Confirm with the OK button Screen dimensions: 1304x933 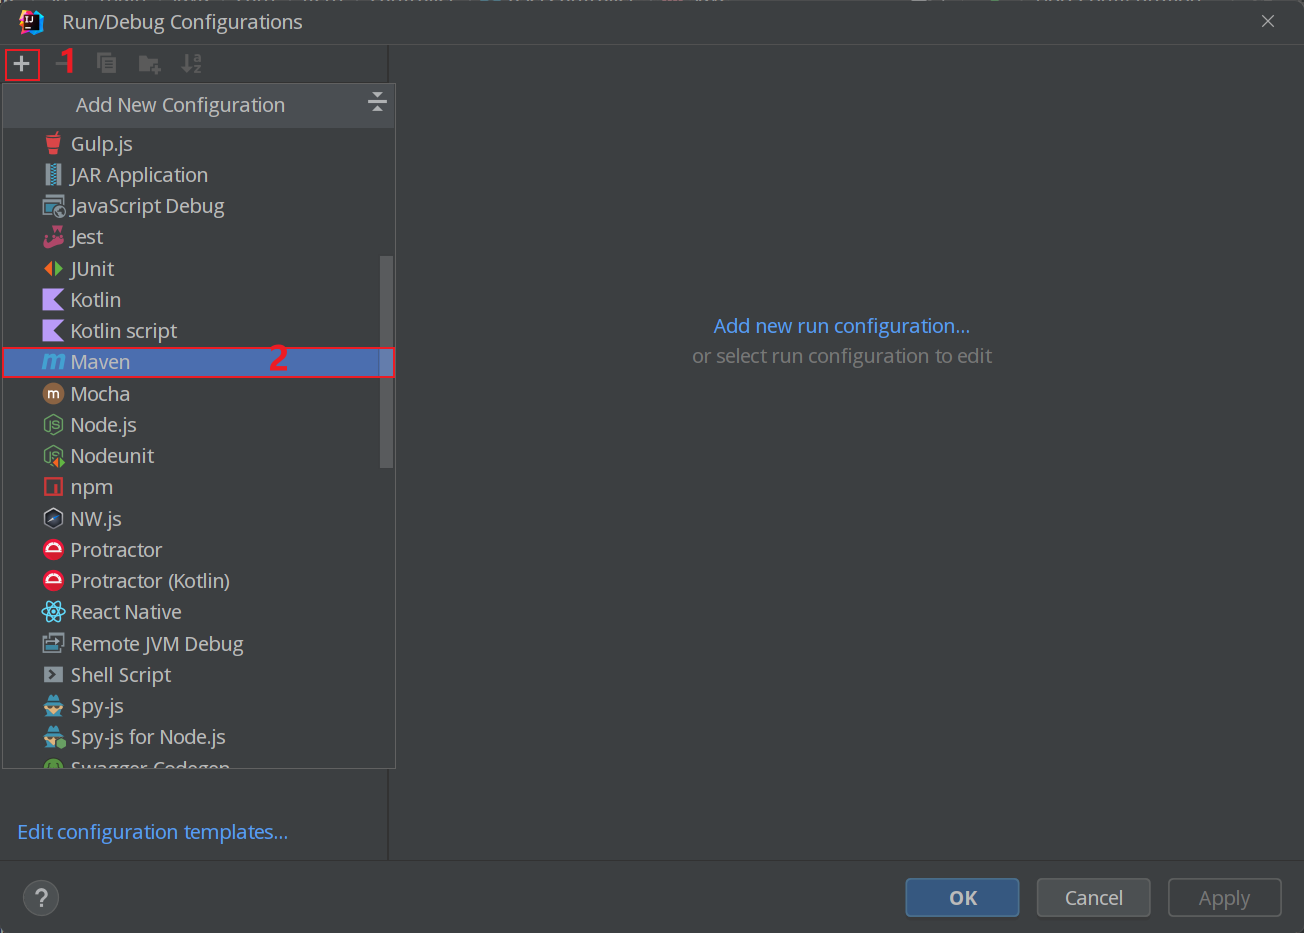click(962, 898)
